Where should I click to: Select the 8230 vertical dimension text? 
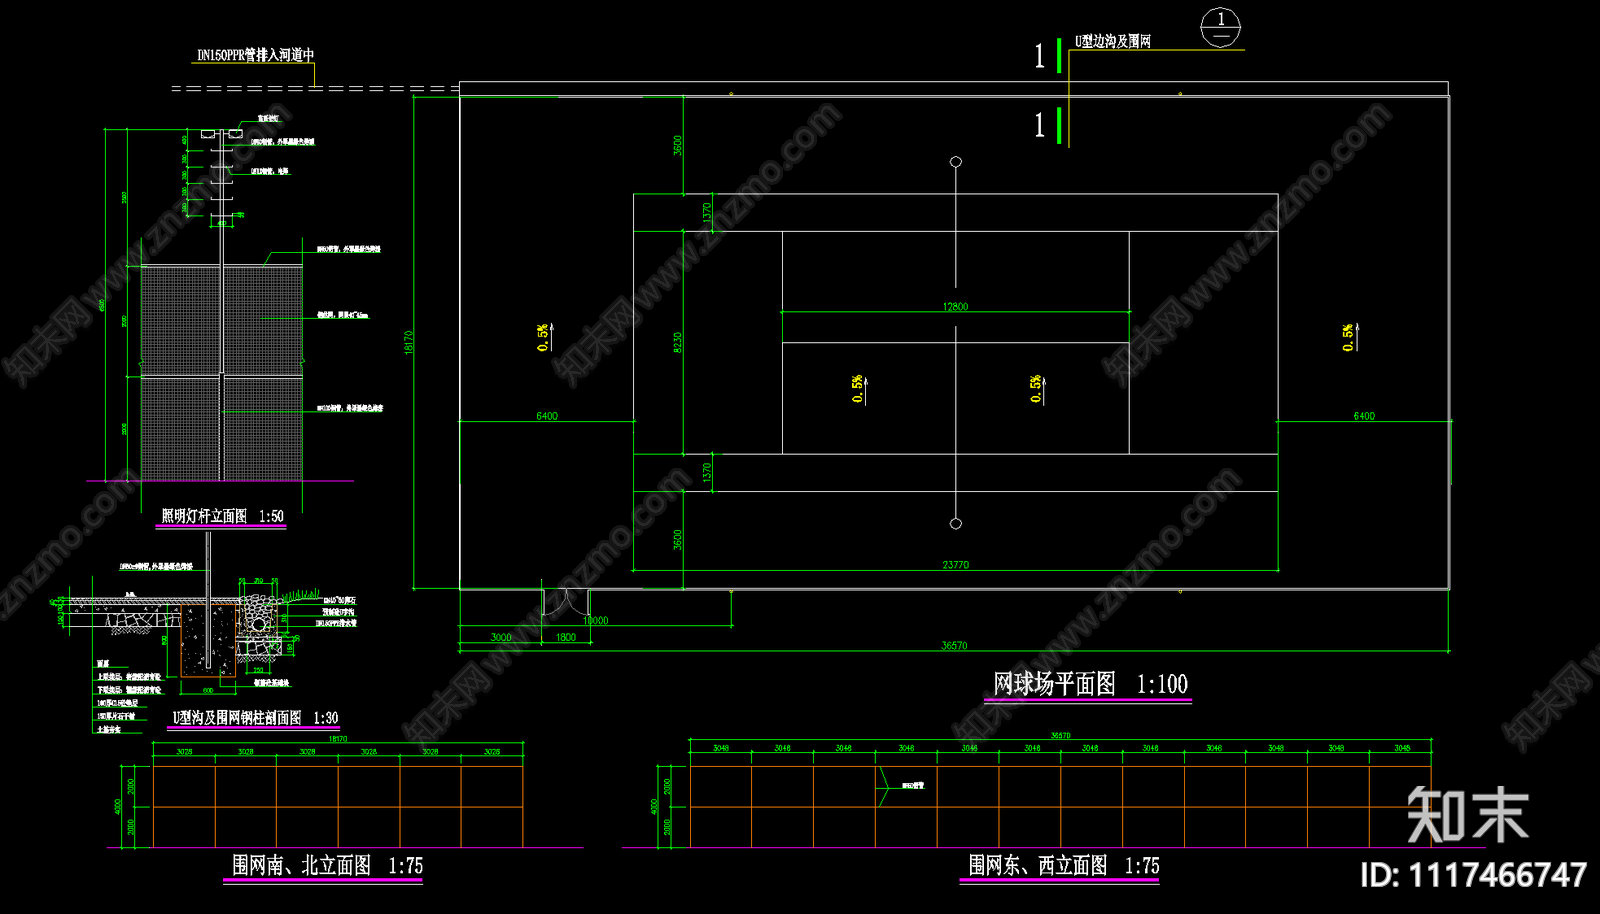pyautogui.click(x=677, y=343)
